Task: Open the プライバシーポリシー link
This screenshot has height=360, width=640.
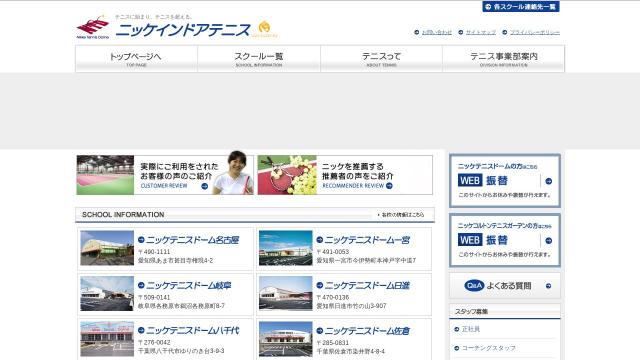Action: [x=535, y=32]
